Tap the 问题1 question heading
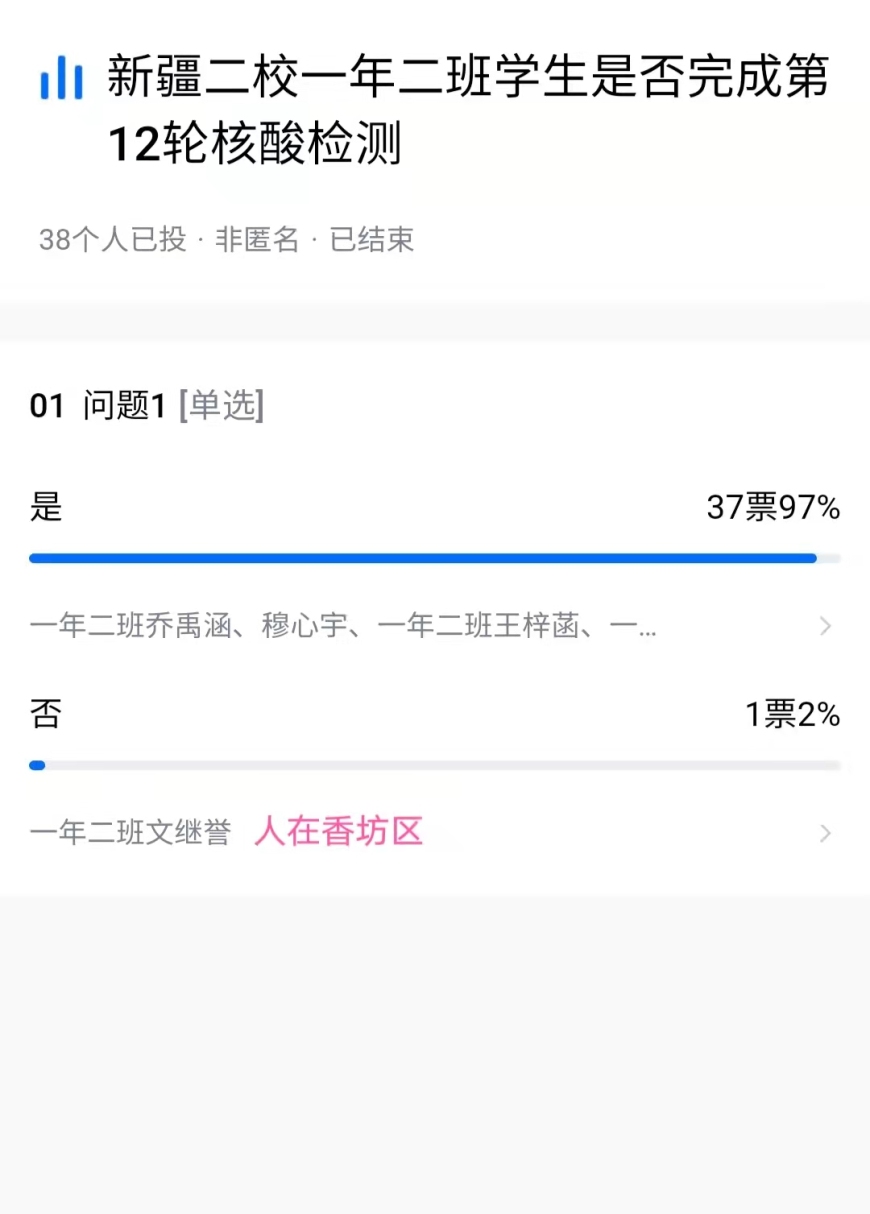870x1214 pixels. [x=124, y=406]
